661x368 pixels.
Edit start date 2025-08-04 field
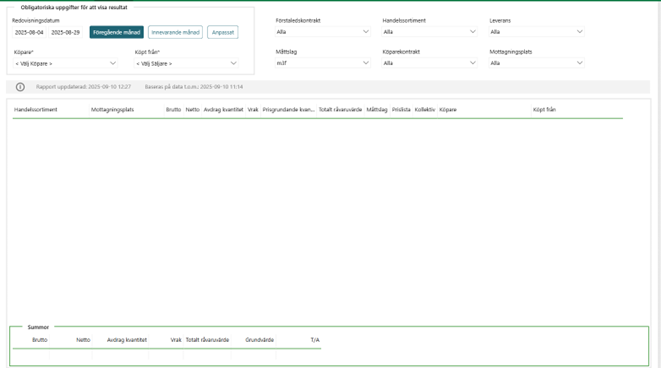[29, 32]
